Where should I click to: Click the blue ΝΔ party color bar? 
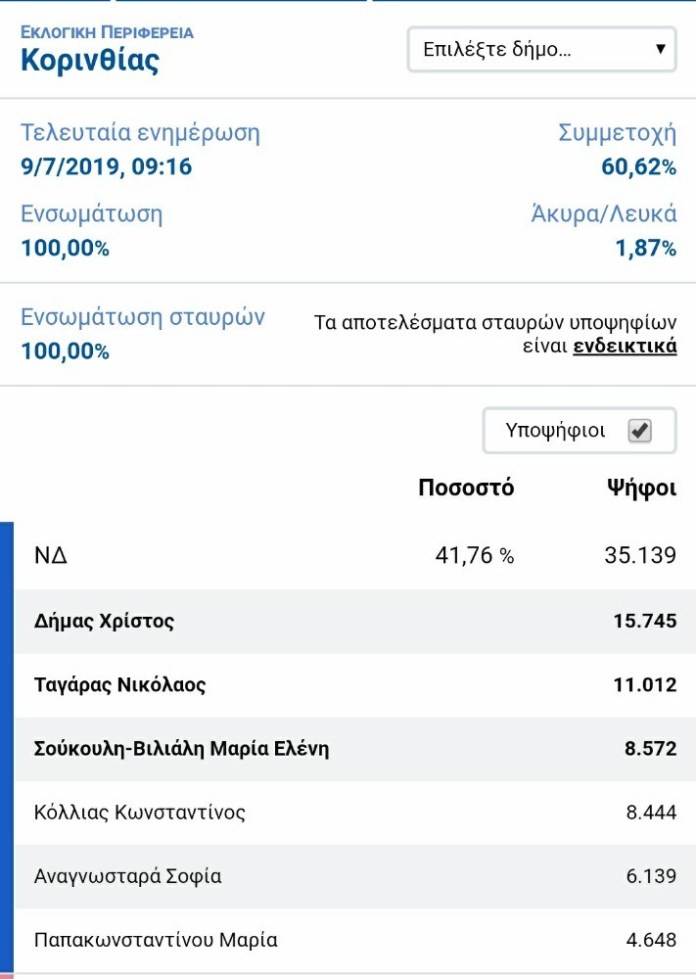pos(7,747)
